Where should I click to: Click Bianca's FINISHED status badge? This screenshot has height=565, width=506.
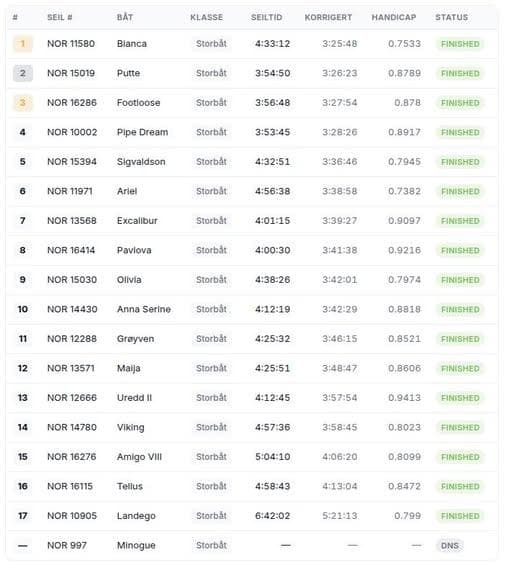pos(460,44)
